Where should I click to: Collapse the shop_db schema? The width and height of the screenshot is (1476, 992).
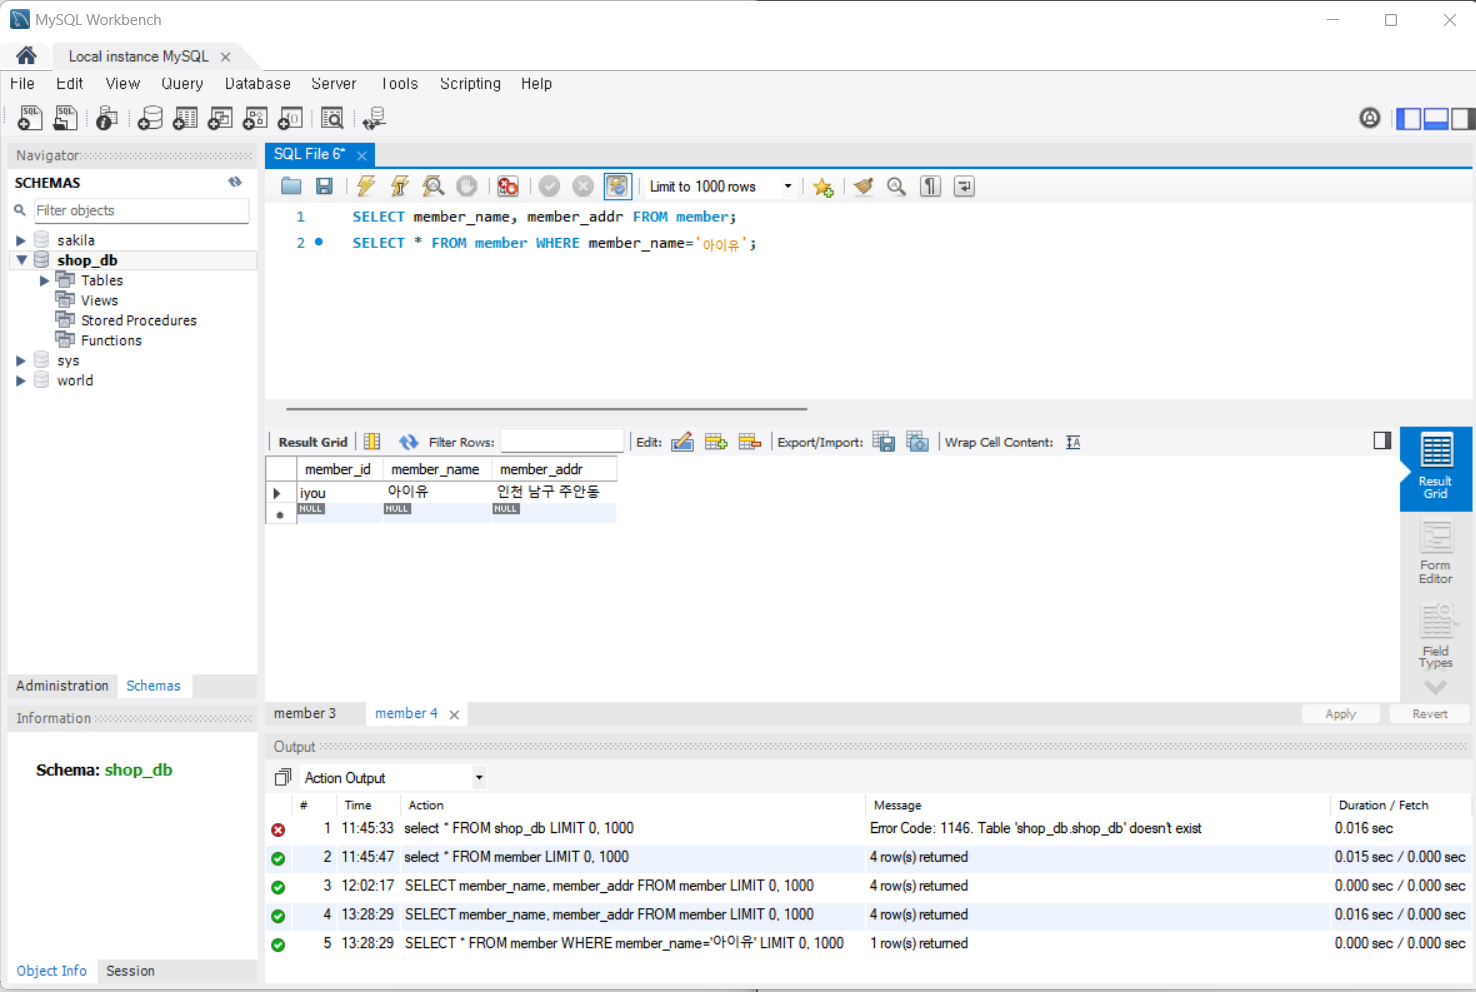pos(21,260)
